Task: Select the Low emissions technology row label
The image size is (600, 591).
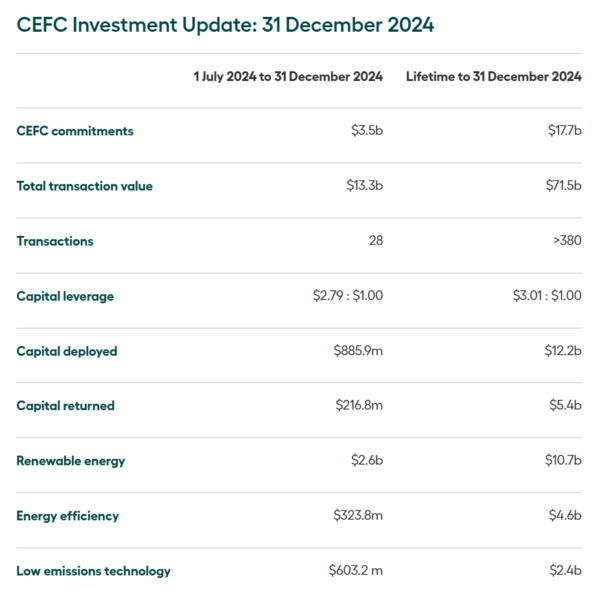Action: click(94, 571)
